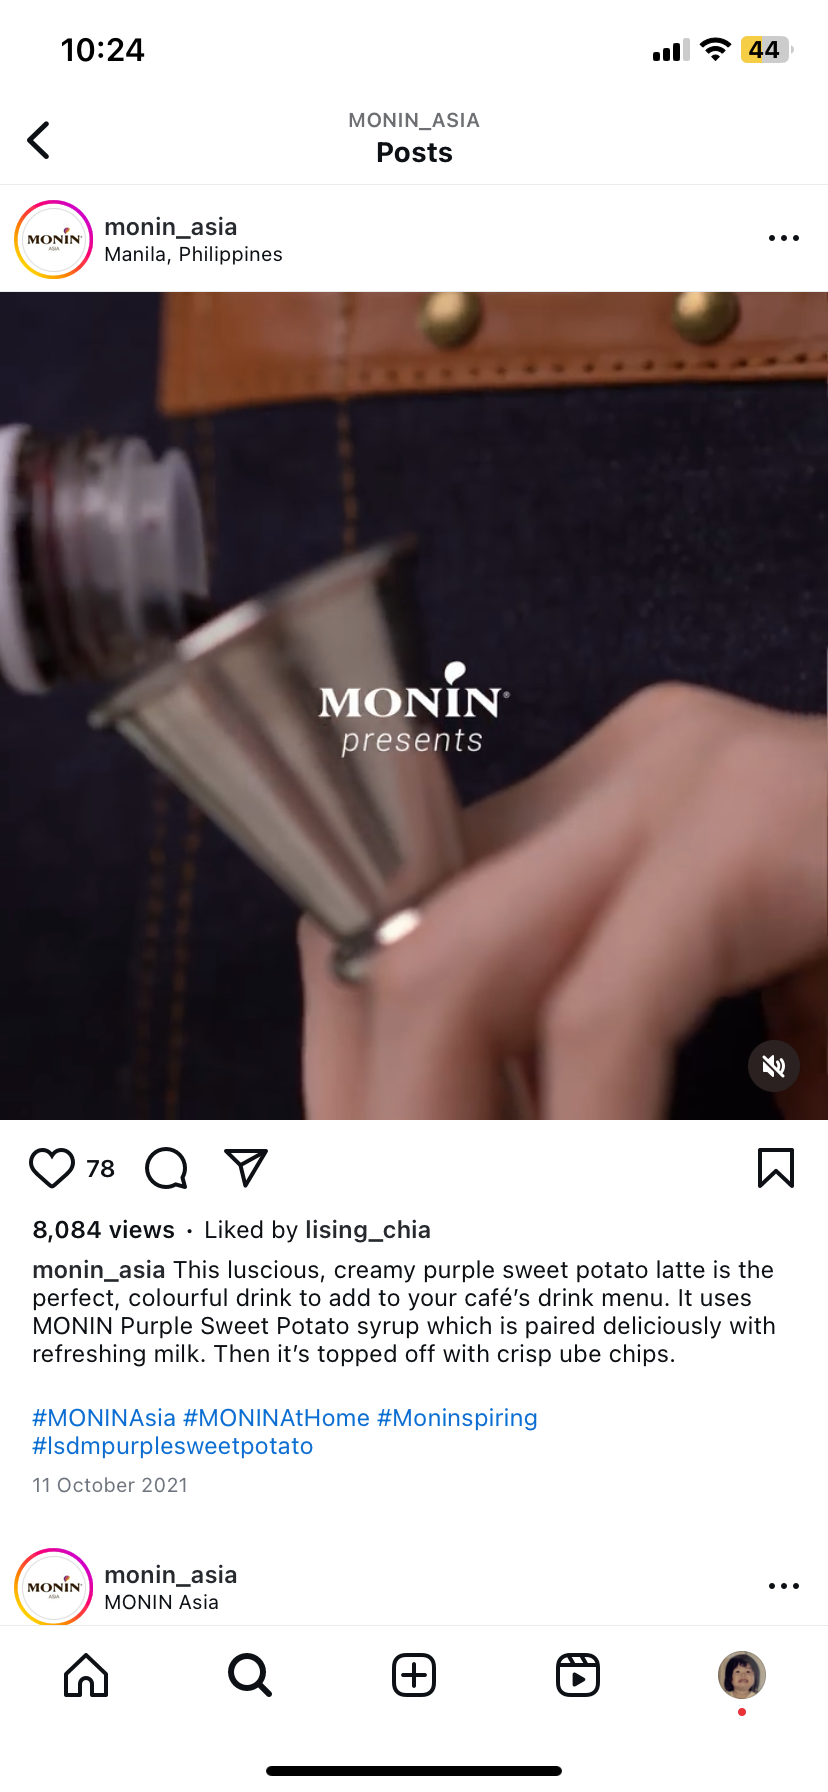
Task: Open monin_asia story from top avatar
Action: pos(54,240)
